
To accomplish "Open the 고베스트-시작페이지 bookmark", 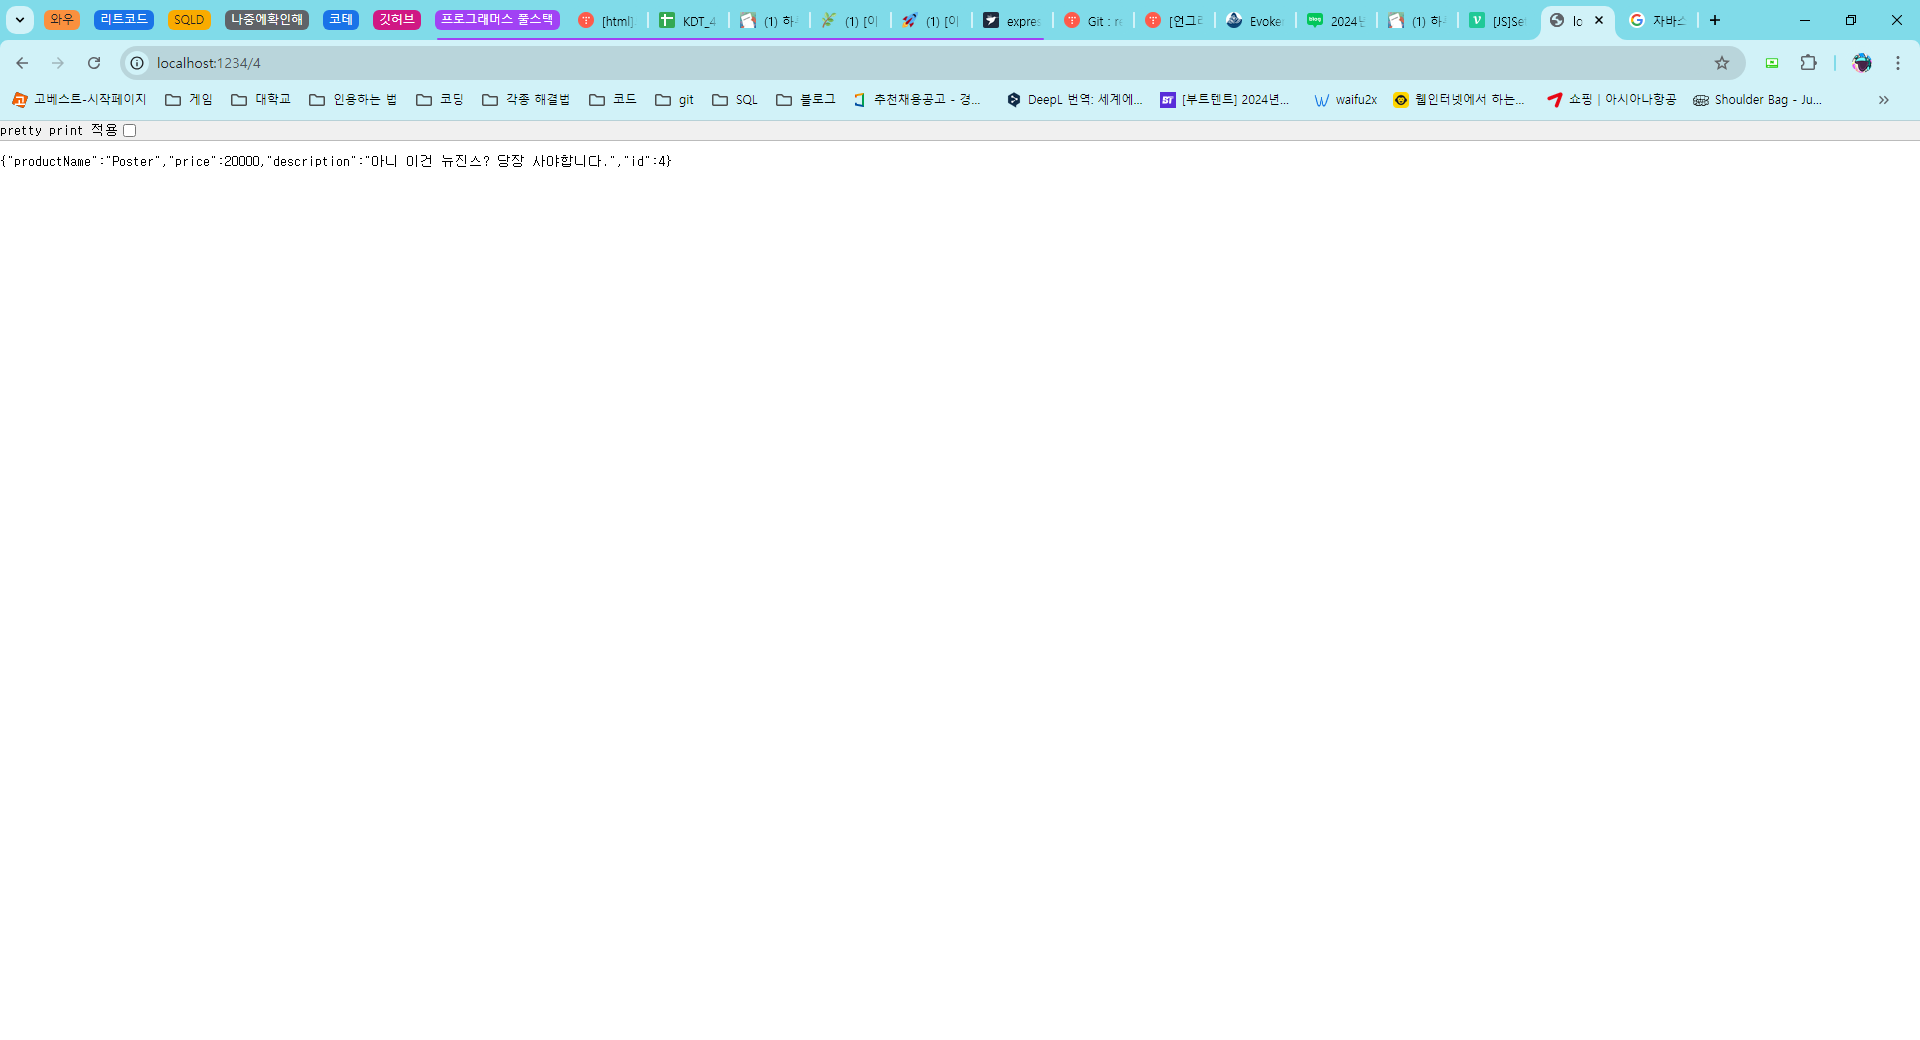I will (x=79, y=100).
